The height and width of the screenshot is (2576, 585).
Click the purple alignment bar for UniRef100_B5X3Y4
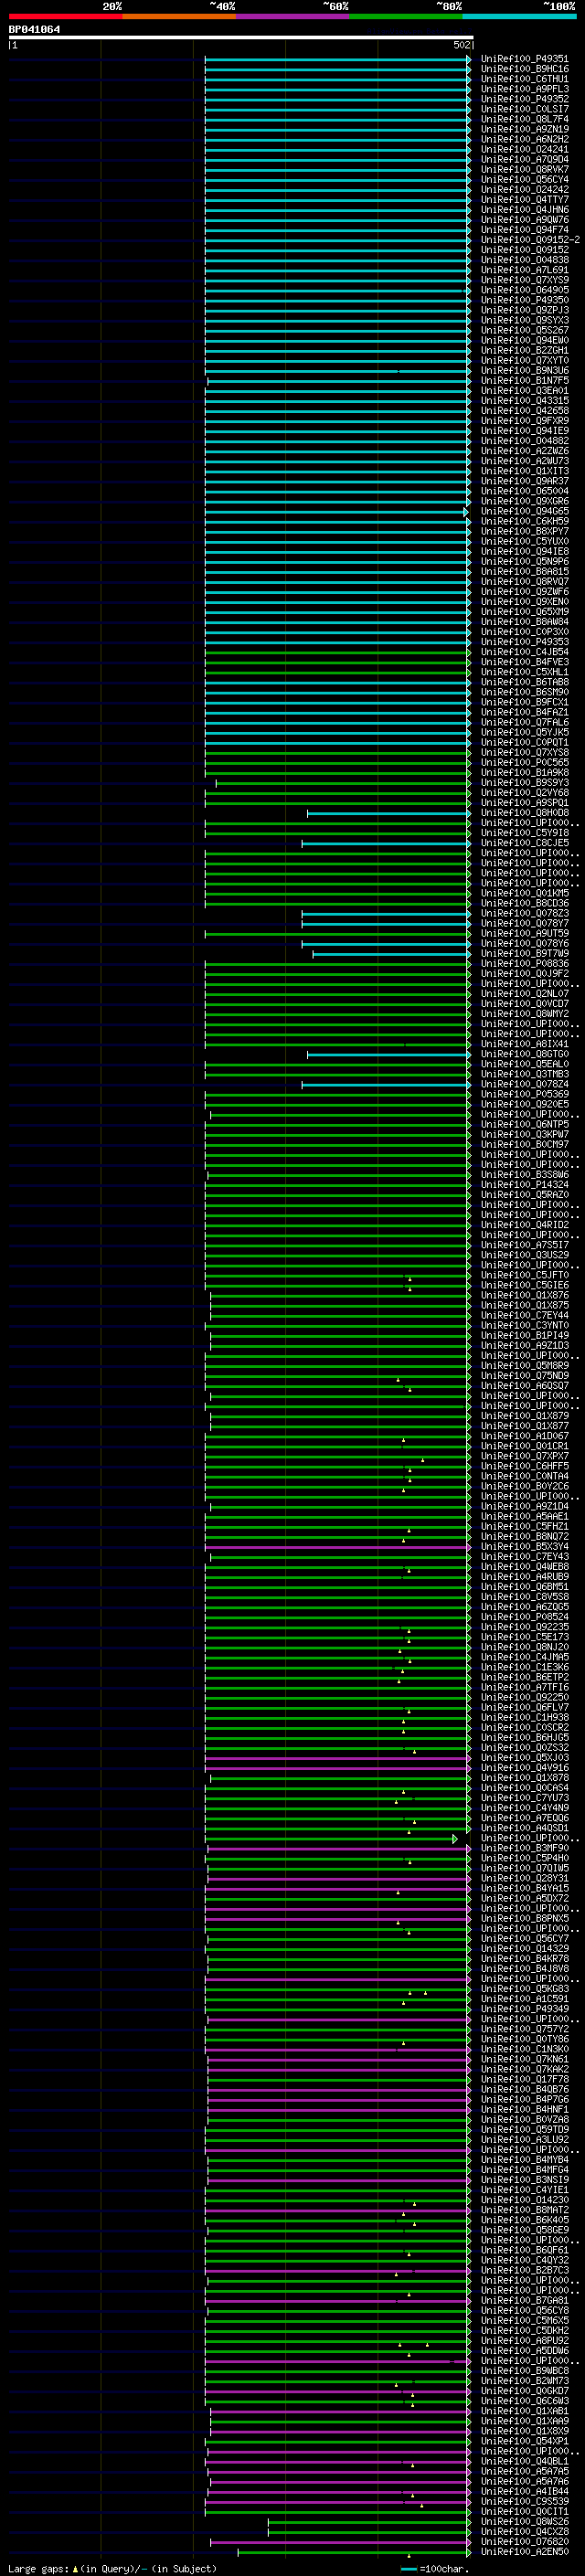pos(338,1546)
